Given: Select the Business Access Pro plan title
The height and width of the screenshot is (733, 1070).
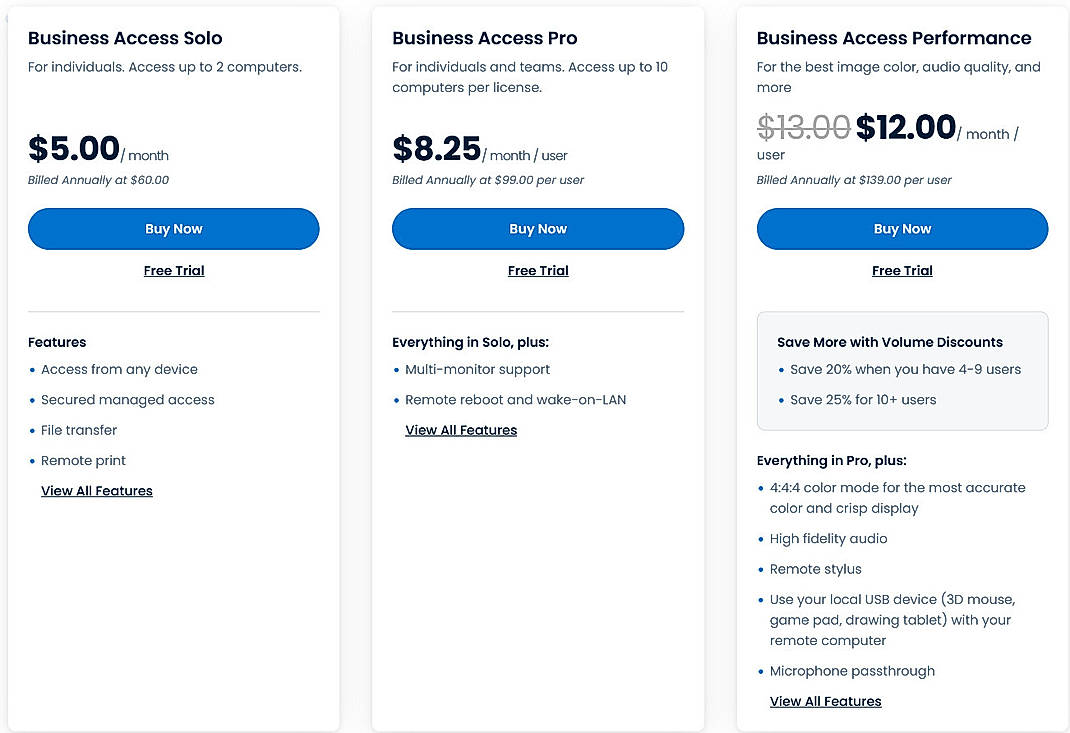Looking at the screenshot, I should tap(483, 38).
